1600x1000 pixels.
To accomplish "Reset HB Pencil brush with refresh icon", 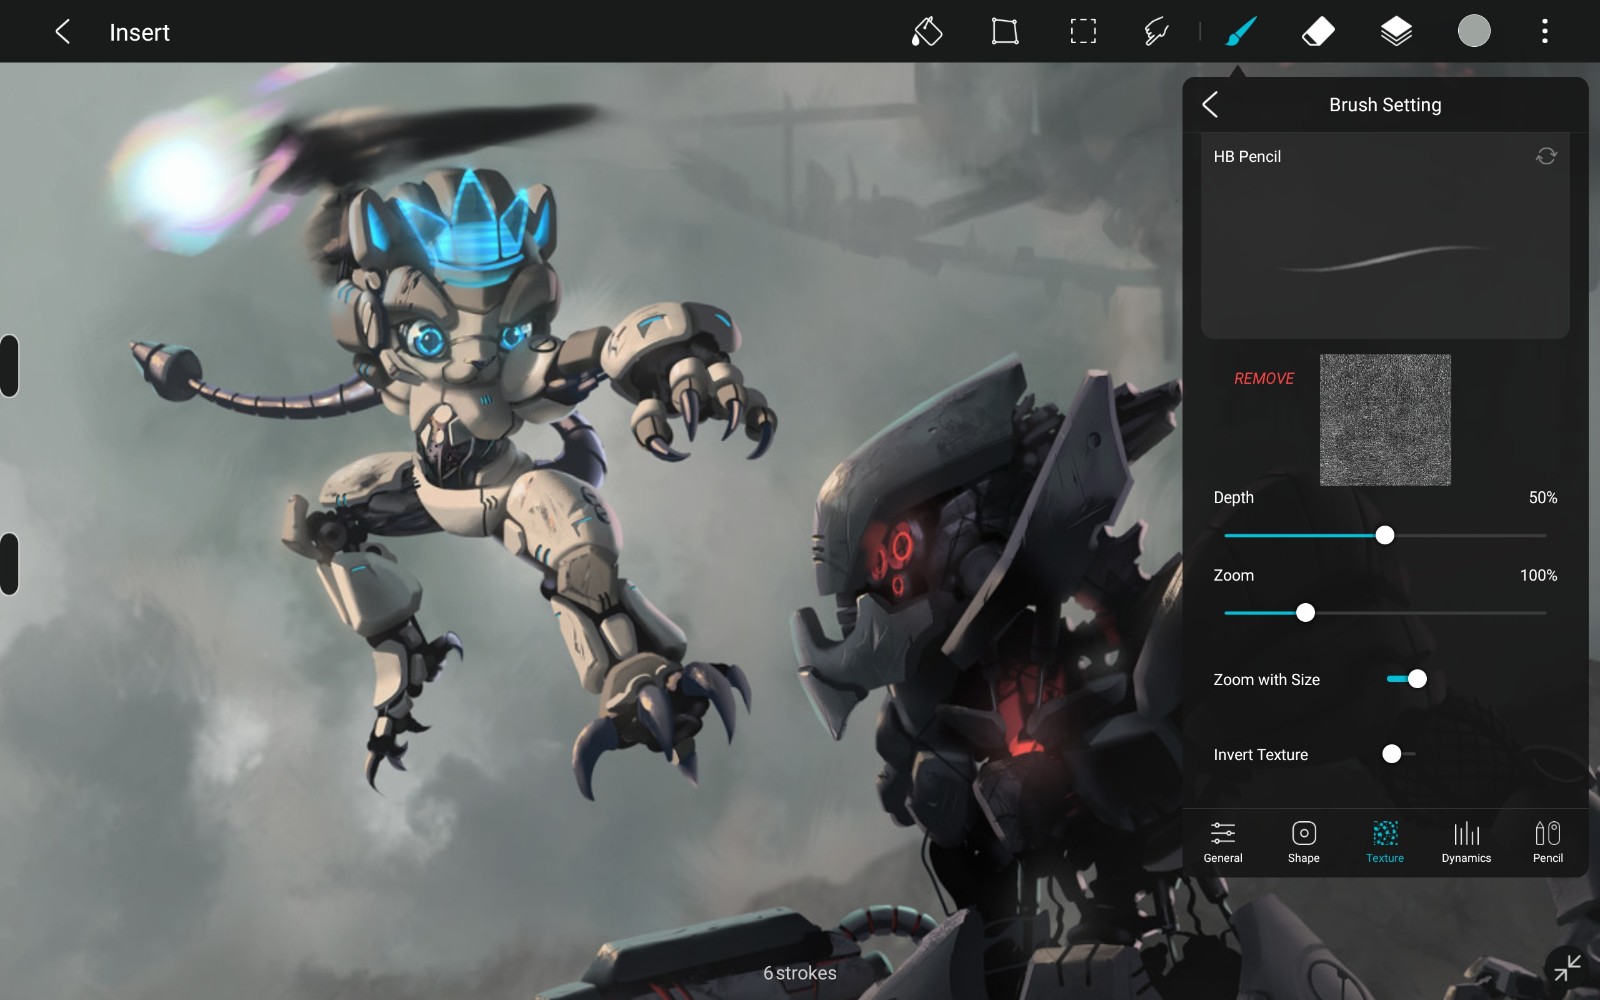I will 1546,156.
